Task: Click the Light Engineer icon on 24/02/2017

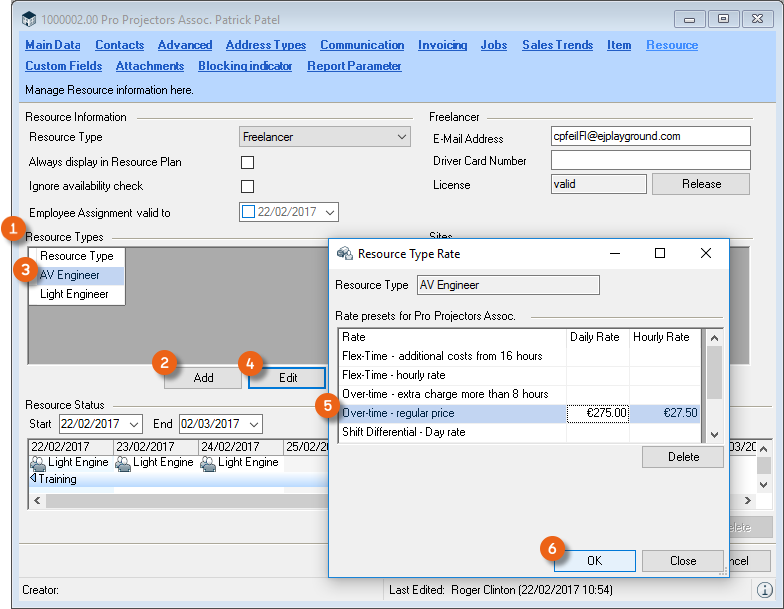Action: (208, 463)
